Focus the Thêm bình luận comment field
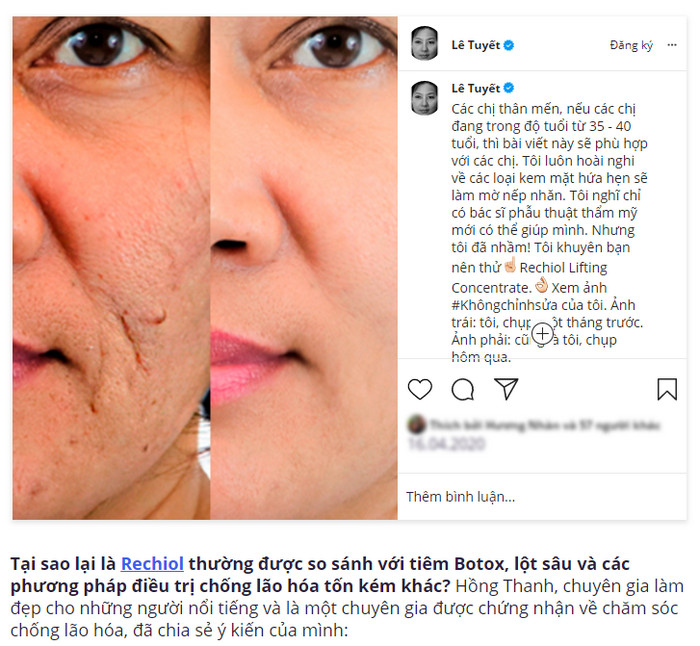This screenshot has width=700, height=646. [542, 496]
